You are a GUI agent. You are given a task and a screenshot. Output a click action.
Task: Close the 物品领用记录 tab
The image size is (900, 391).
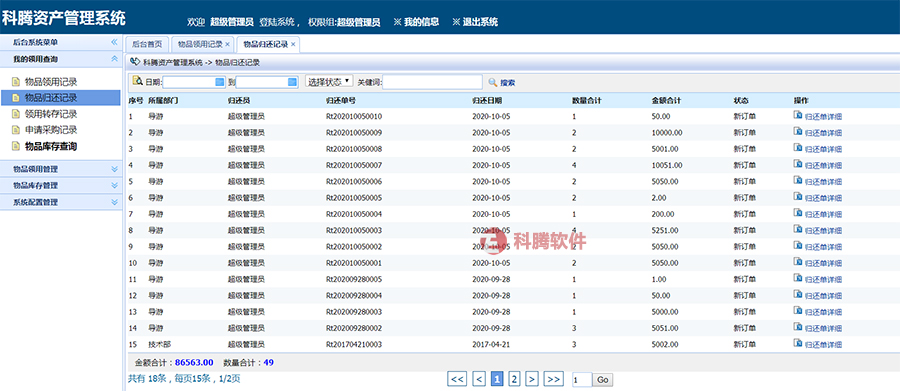(x=227, y=44)
